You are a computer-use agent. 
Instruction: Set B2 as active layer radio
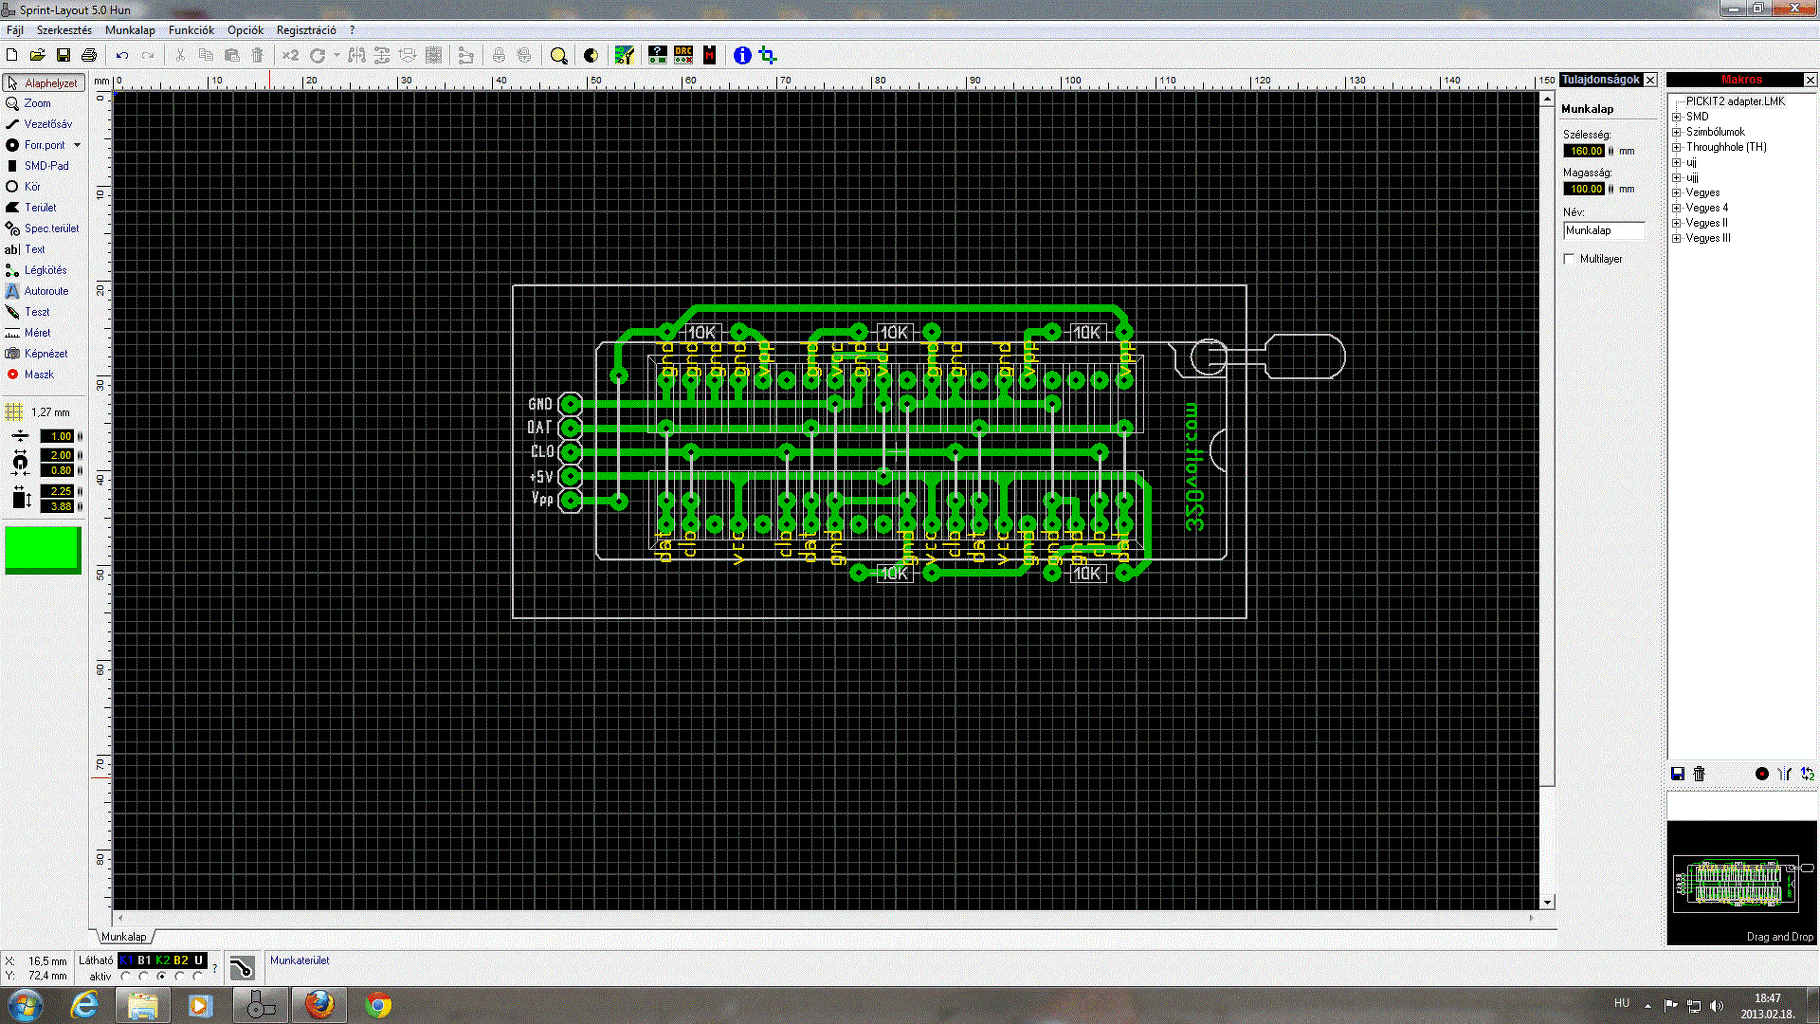click(x=180, y=977)
